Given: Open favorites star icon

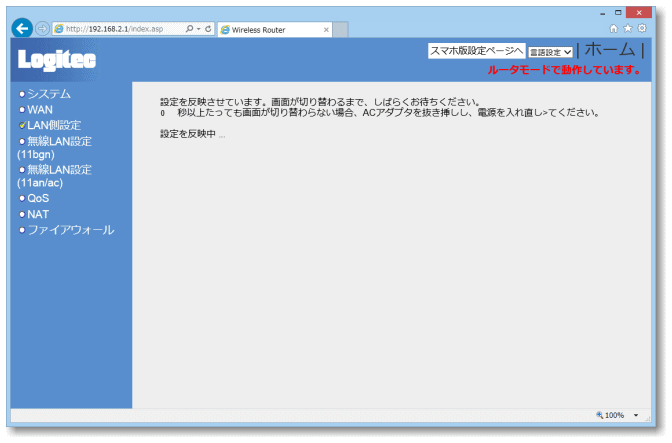Looking at the screenshot, I should pyautogui.click(x=627, y=28).
